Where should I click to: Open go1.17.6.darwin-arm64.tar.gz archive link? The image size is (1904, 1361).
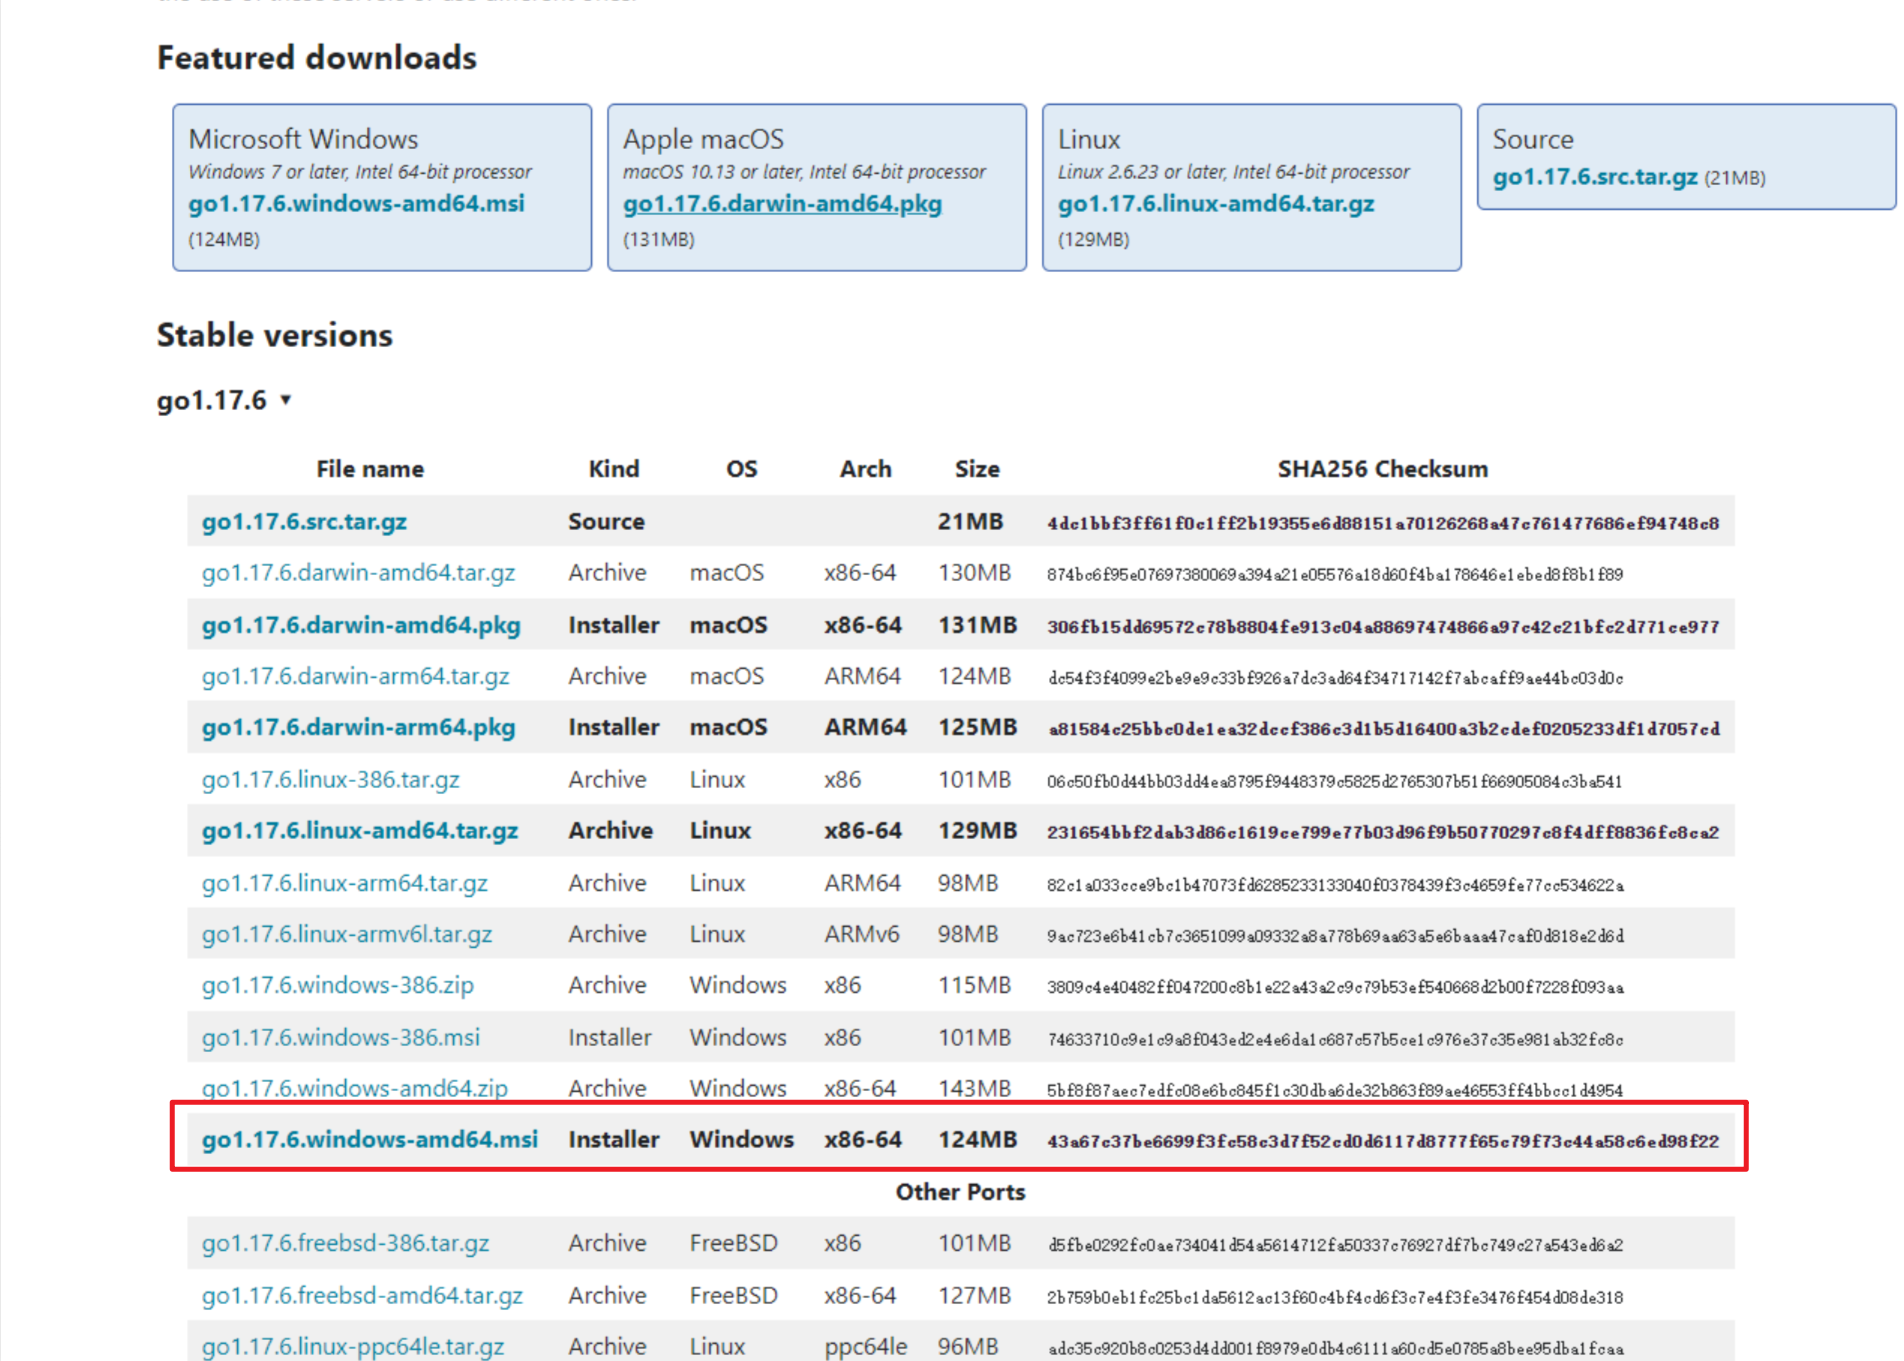[355, 677]
